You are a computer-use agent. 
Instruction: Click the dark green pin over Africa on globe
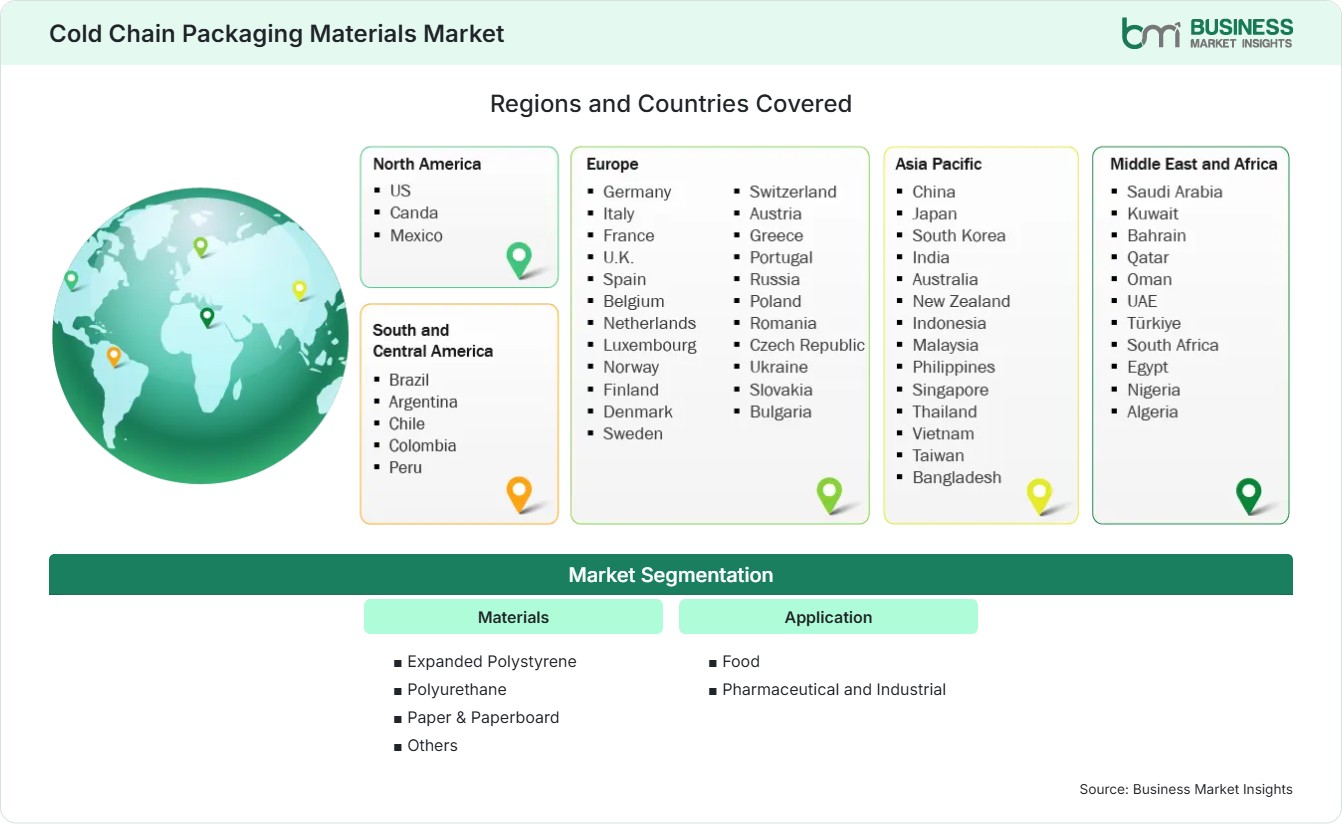pos(207,317)
